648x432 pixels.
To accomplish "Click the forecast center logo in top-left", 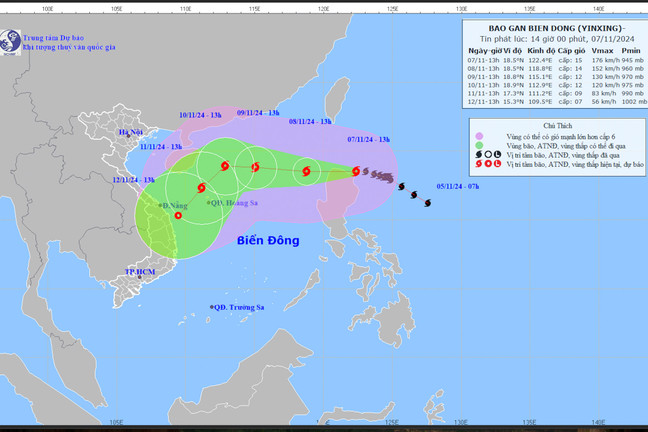I will [x=11, y=42].
